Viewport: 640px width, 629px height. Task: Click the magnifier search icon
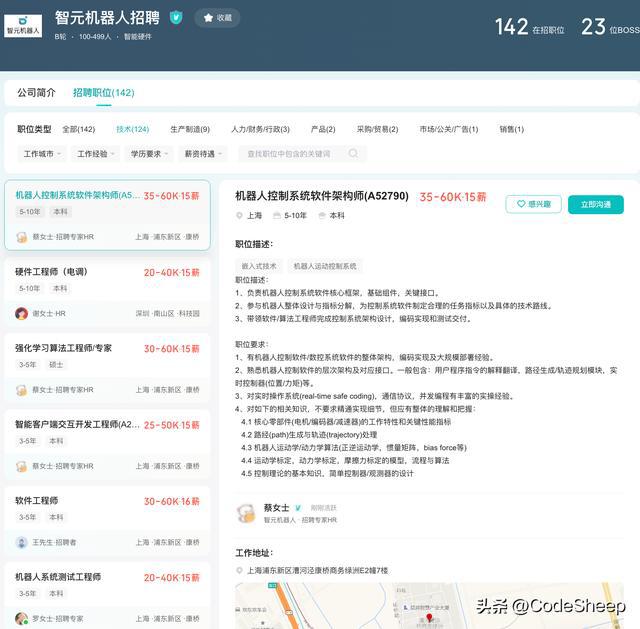click(353, 153)
